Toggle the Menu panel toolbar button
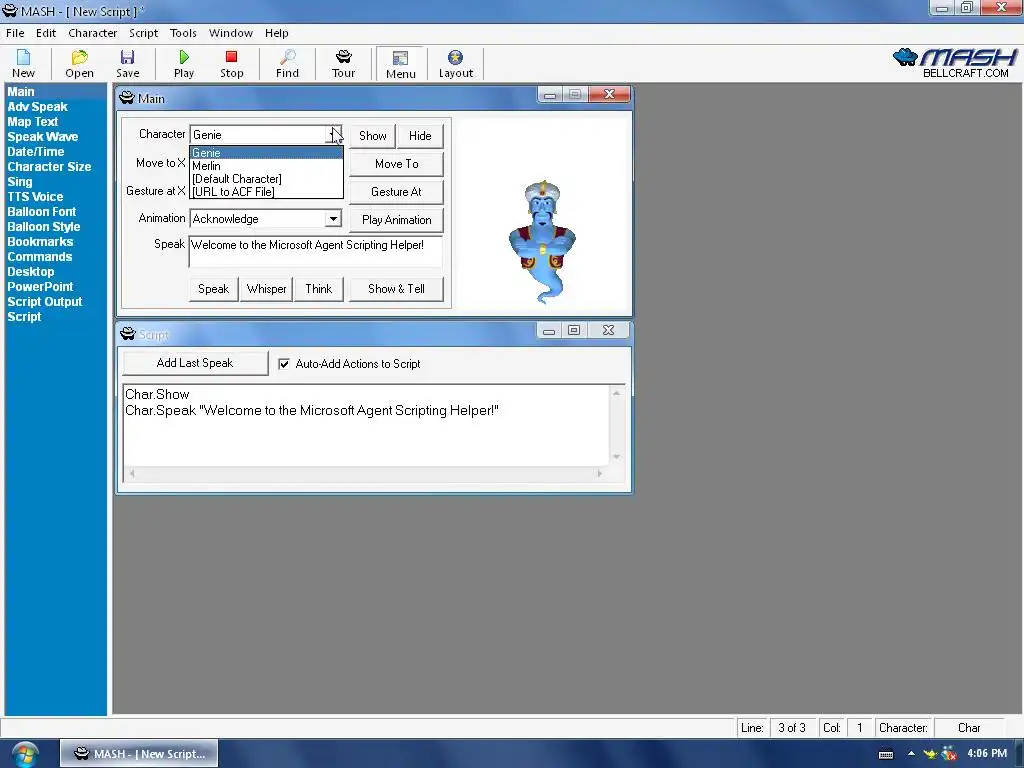This screenshot has width=1024, height=768. click(x=400, y=64)
